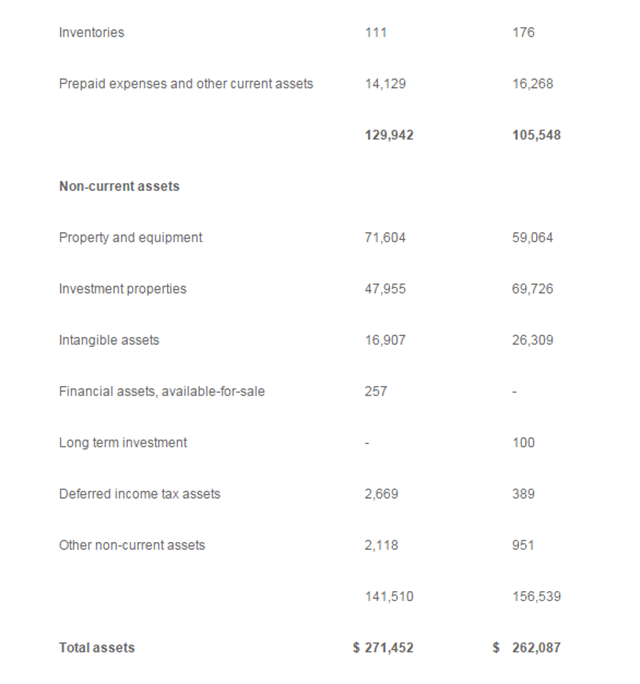Click the current assets subtotal 105,548
This screenshot has height=684, width=640.
coord(536,135)
